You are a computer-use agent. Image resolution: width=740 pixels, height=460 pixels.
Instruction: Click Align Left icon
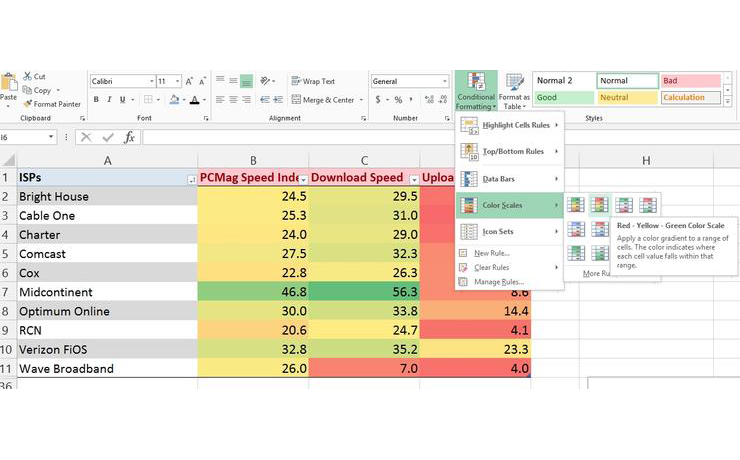220,100
